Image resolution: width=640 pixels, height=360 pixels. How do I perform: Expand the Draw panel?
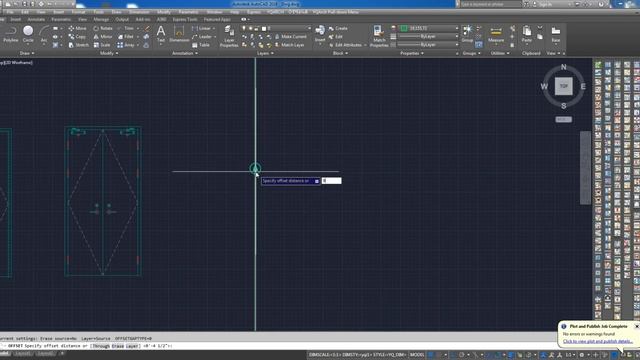click(27, 53)
